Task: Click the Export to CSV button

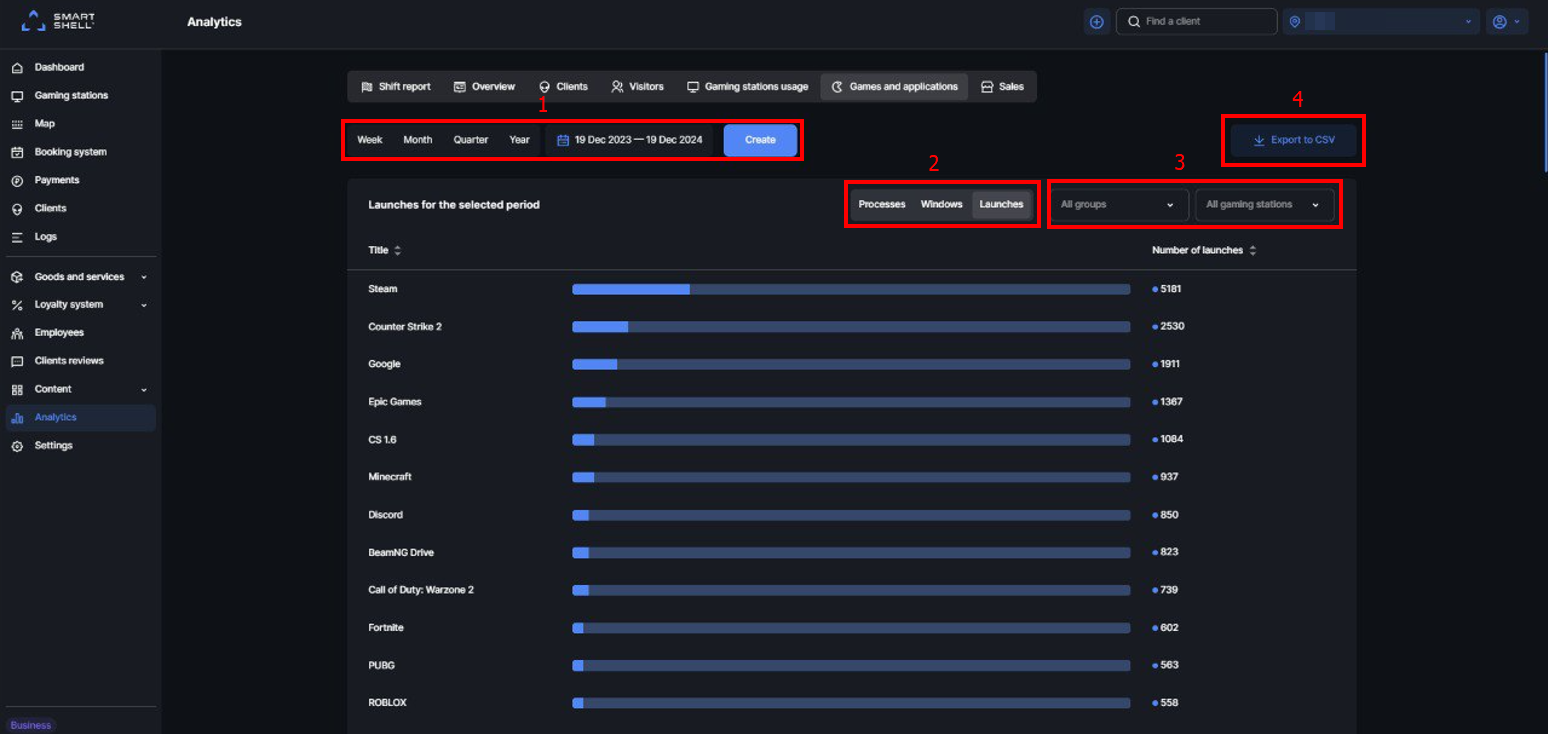Action: point(1293,141)
